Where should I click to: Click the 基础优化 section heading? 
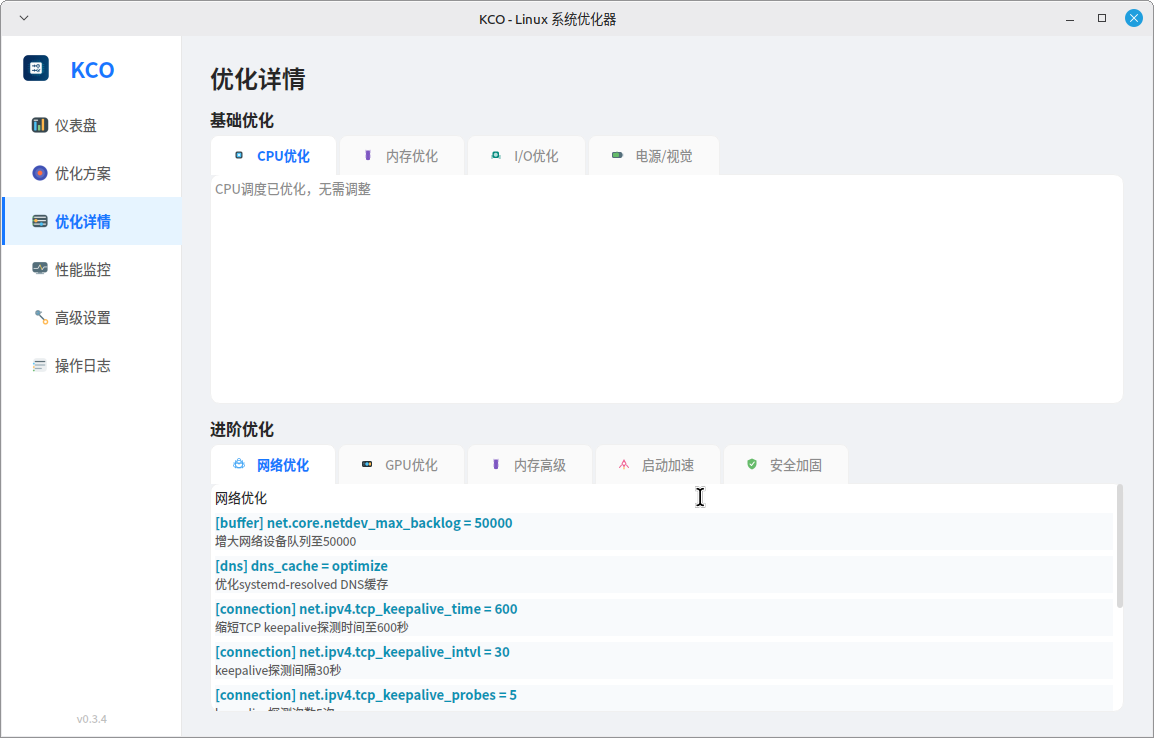(x=242, y=120)
